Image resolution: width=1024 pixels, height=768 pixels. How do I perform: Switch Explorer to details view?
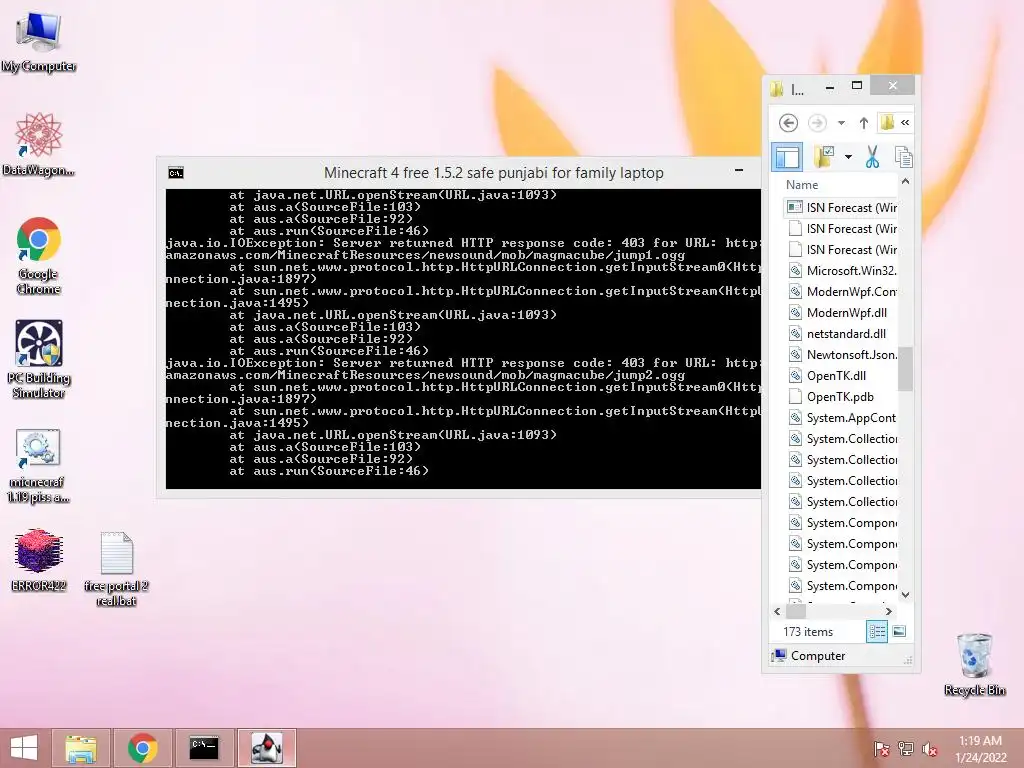click(877, 632)
